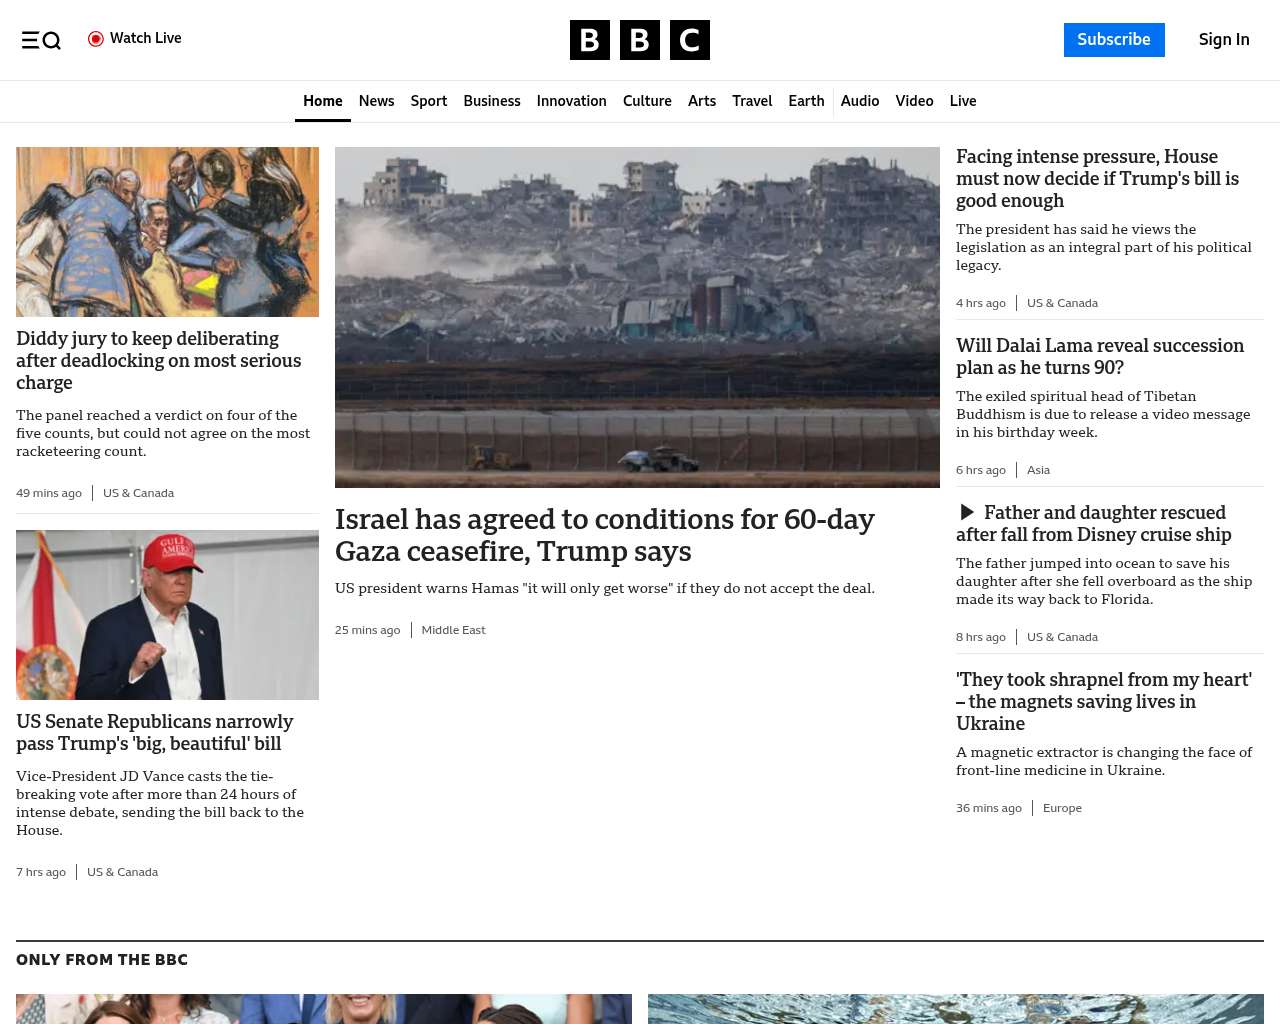Image resolution: width=1280 pixels, height=1024 pixels.
Task: Go to the Audio section
Action: click(x=860, y=101)
